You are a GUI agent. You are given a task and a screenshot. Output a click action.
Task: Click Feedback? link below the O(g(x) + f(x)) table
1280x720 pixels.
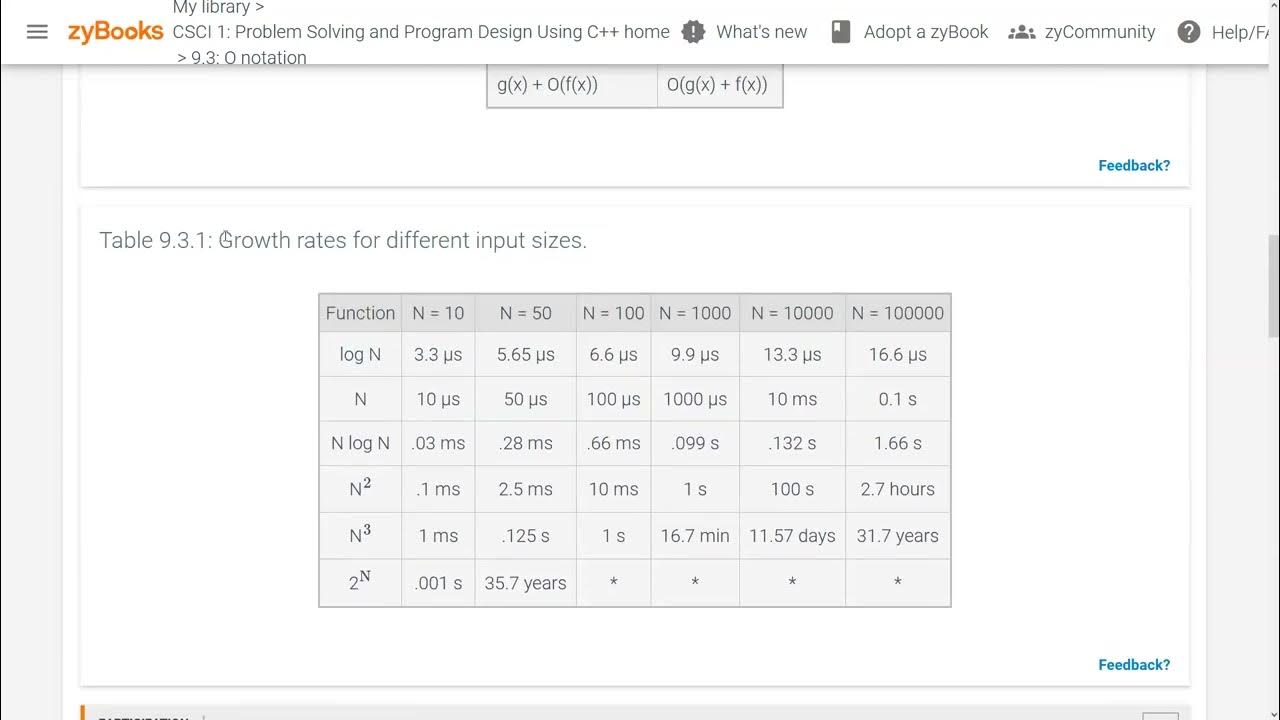(1134, 166)
